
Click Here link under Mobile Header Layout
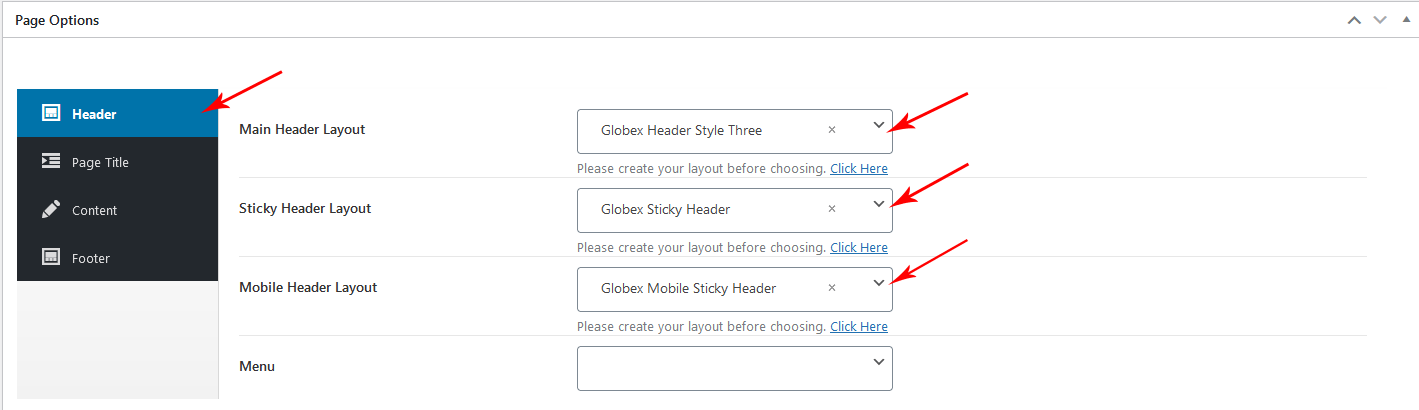coord(858,326)
